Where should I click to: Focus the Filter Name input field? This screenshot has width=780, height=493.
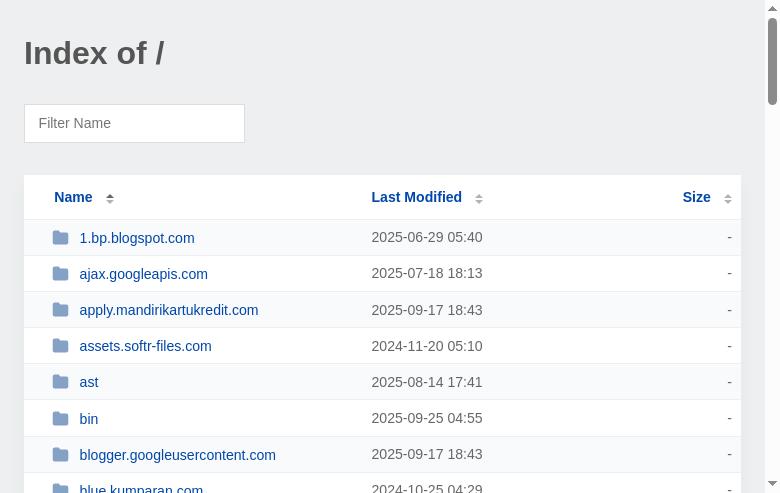pos(134,123)
